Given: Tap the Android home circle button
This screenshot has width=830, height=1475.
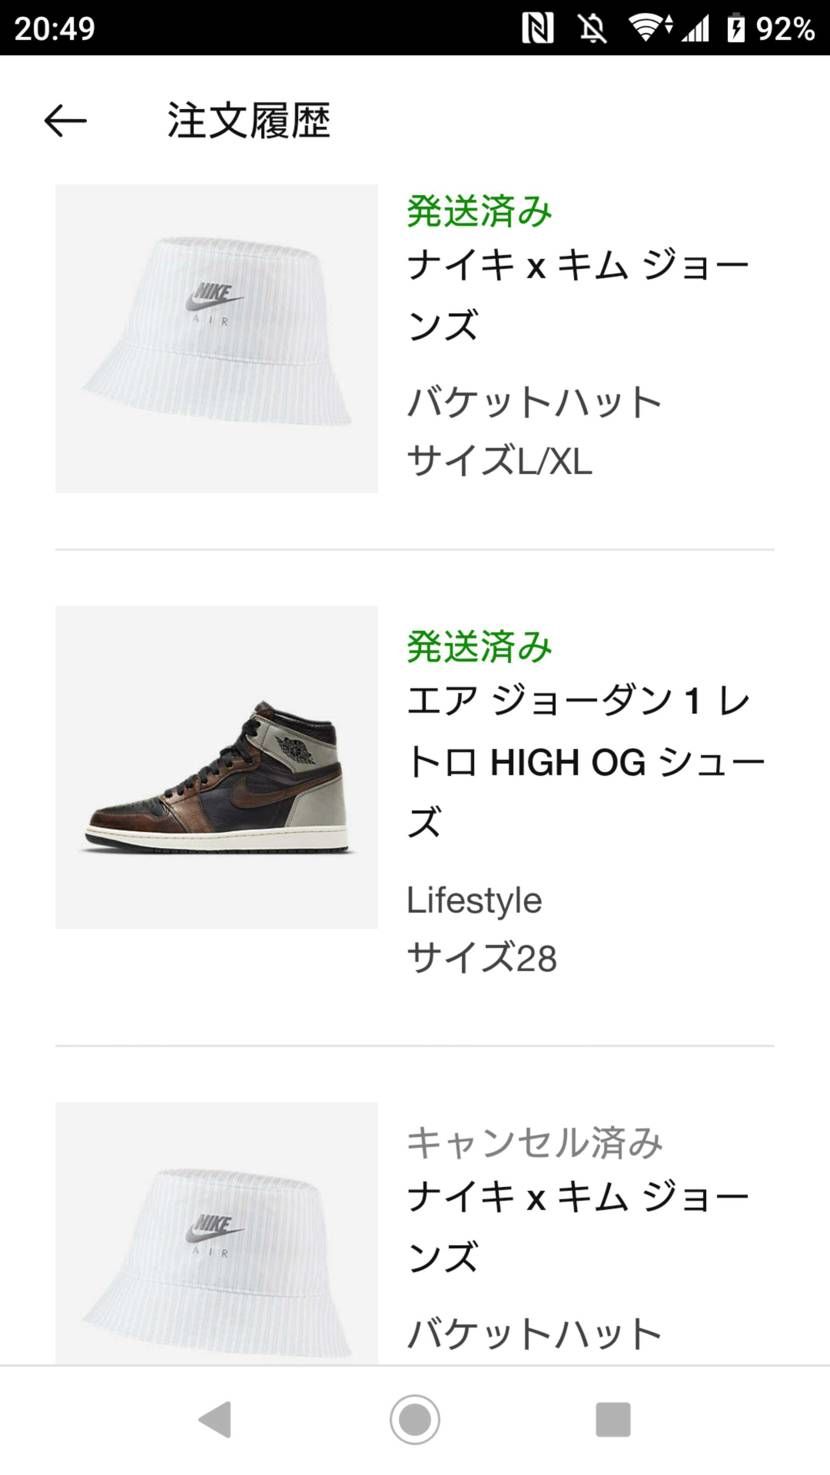Looking at the screenshot, I should point(415,1419).
